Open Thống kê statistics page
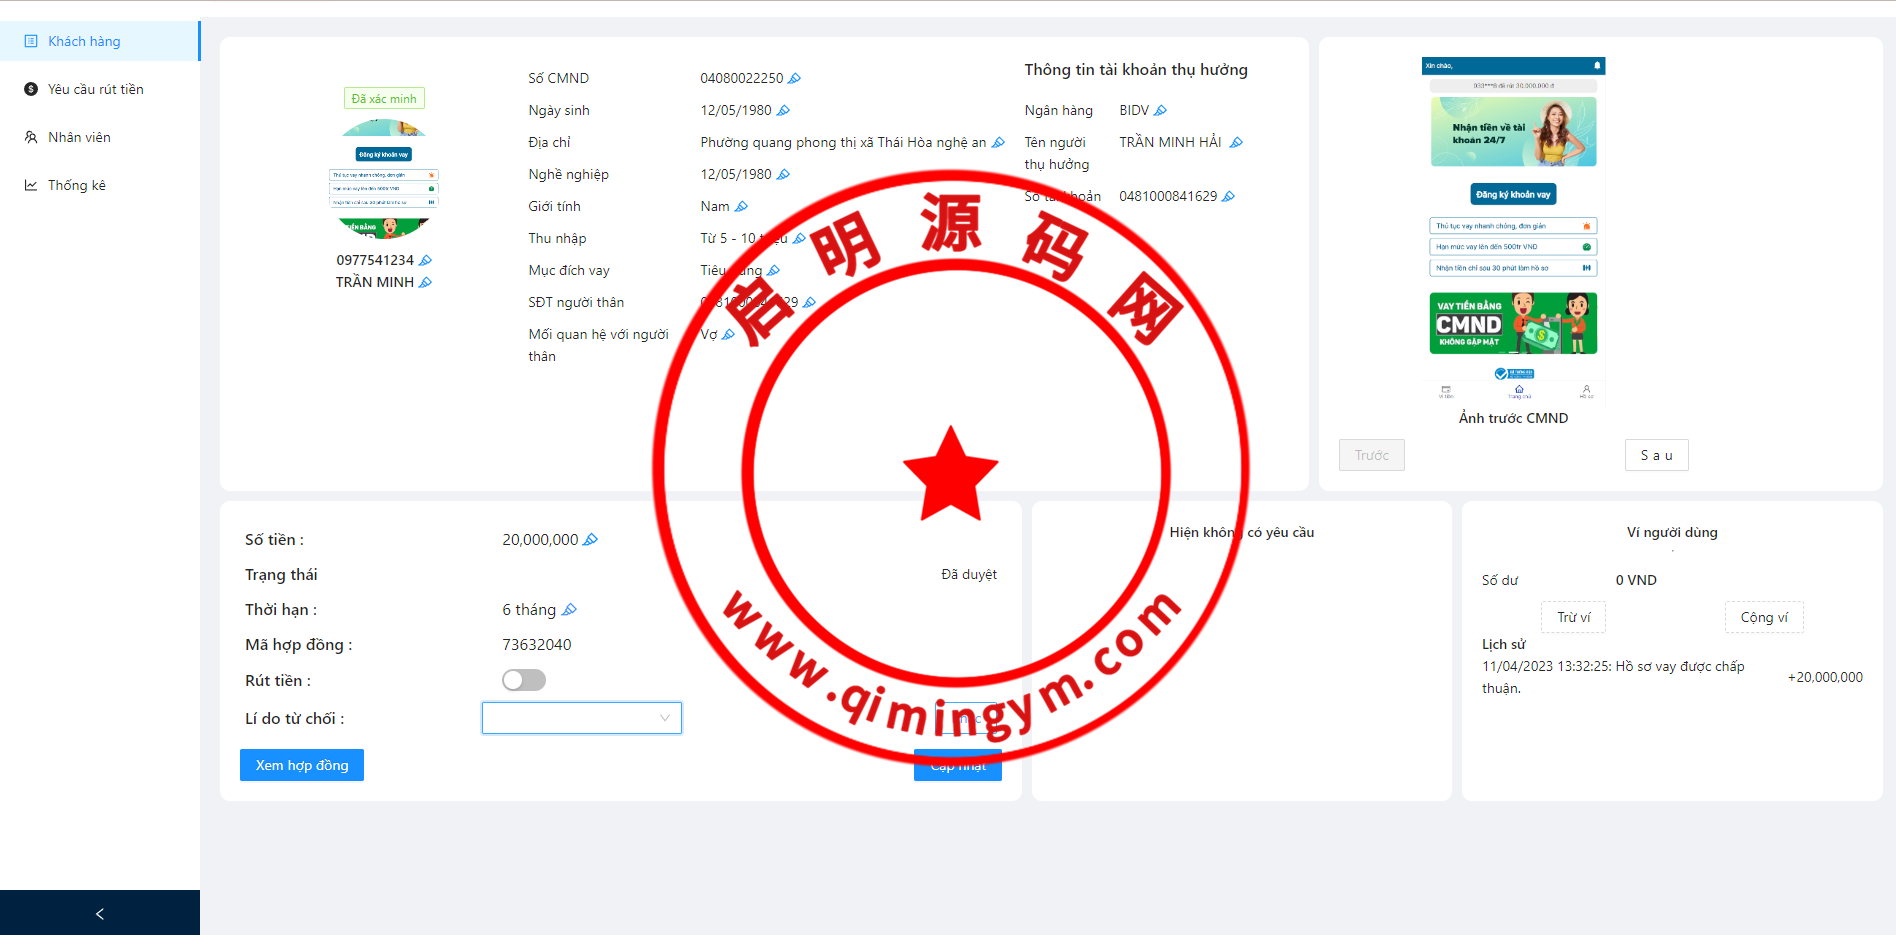 (76, 185)
